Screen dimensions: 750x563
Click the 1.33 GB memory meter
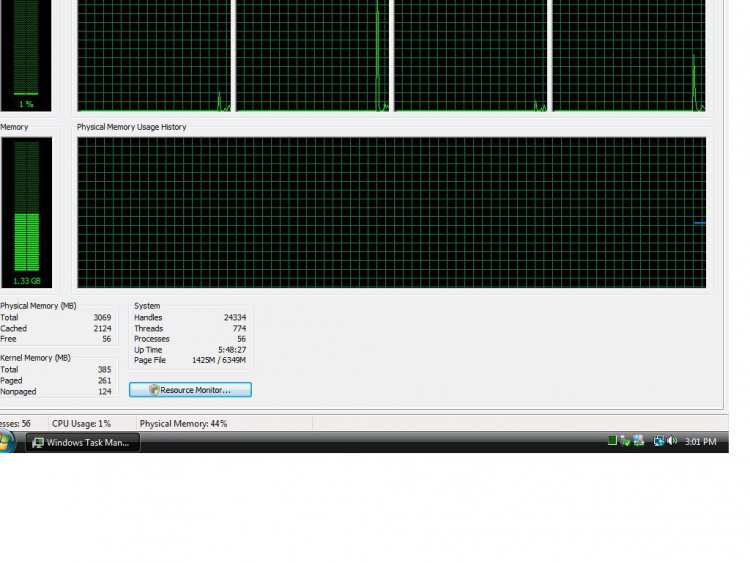(x=26, y=212)
